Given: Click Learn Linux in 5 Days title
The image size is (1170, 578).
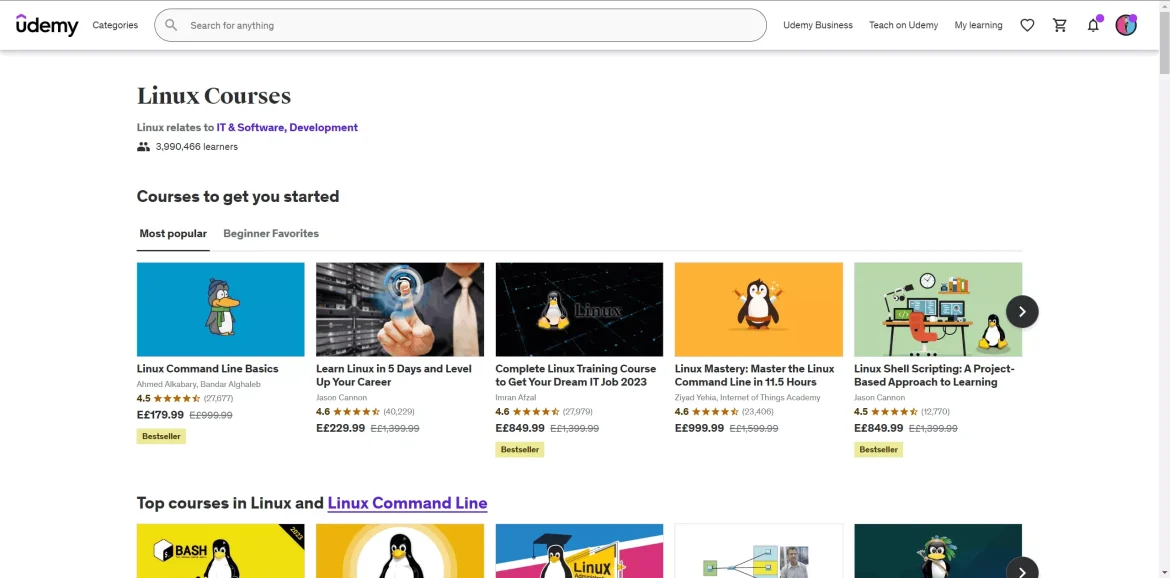Looking at the screenshot, I should click(x=394, y=375).
